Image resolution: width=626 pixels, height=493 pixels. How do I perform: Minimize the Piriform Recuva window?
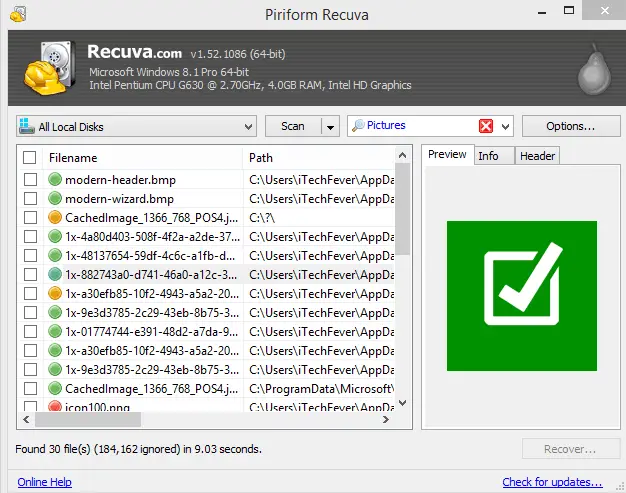[x=542, y=12]
